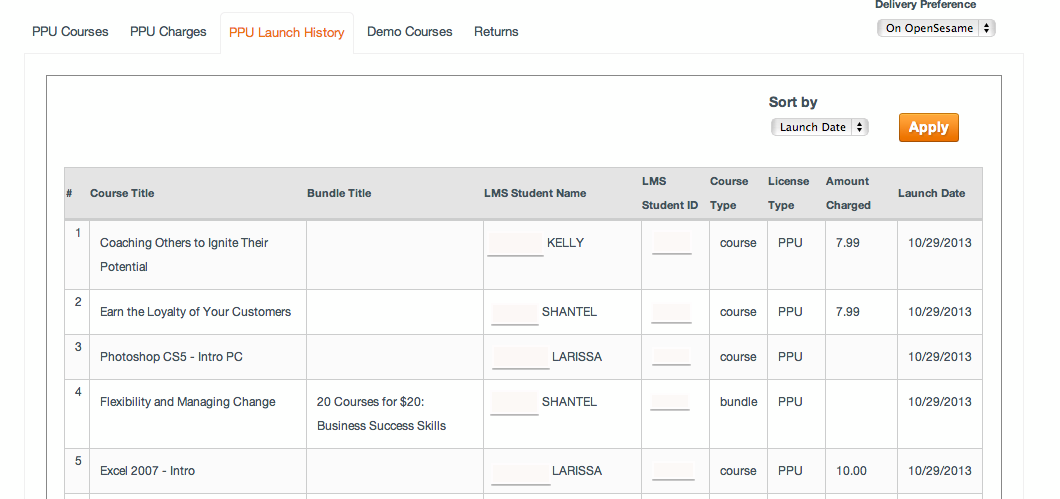Click the Bundle Title column header
This screenshot has width=1060, height=499.
339,193
